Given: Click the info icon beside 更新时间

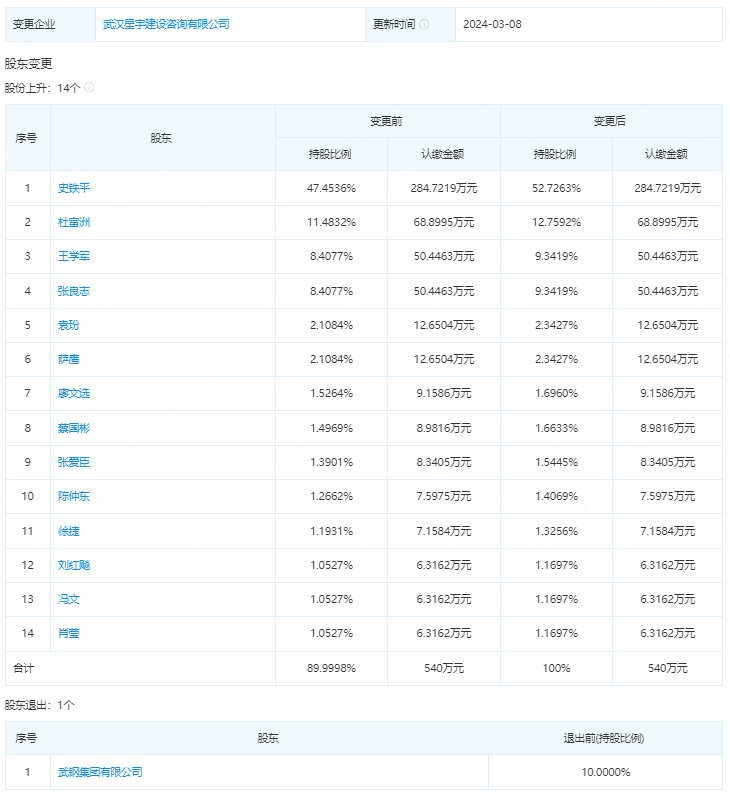Looking at the screenshot, I should pos(424,24).
